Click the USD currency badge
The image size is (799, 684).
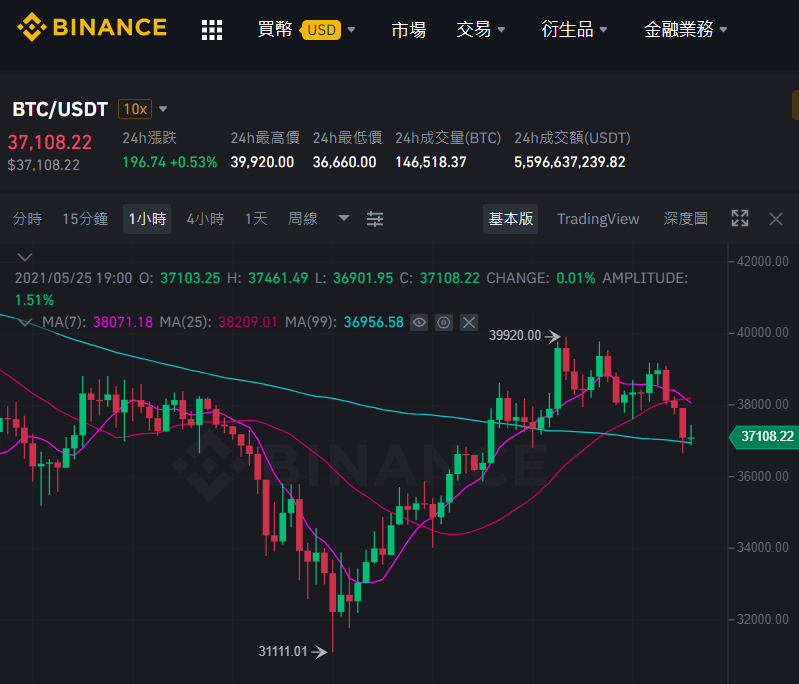click(321, 30)
